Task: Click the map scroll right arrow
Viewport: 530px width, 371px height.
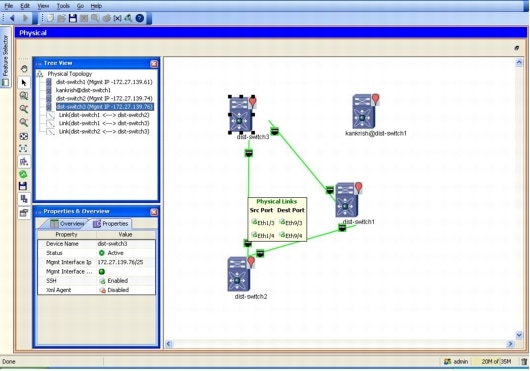Action: pyautogui.click(x=510, y=344)
